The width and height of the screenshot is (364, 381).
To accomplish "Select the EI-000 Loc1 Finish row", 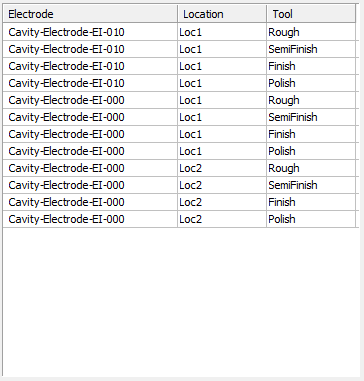I will 179,134.
